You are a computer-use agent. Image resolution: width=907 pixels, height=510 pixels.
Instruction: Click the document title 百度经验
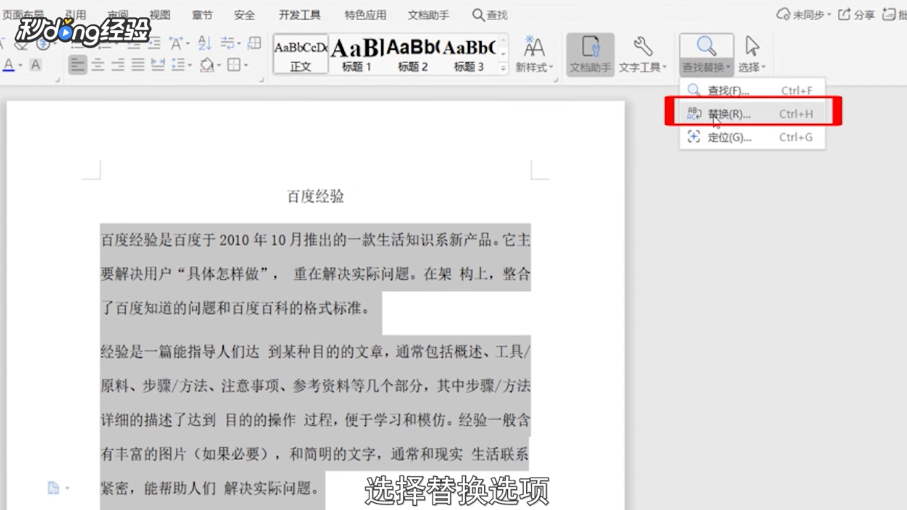tap(315, 197)
